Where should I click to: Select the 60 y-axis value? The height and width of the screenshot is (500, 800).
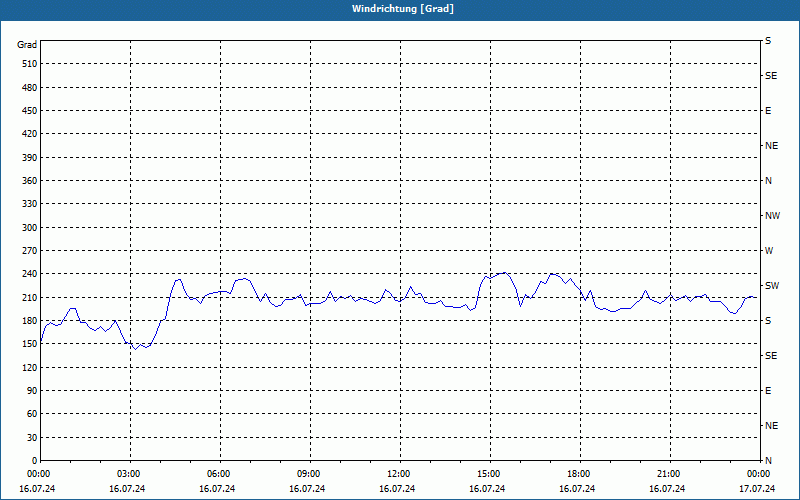(32, 414)
